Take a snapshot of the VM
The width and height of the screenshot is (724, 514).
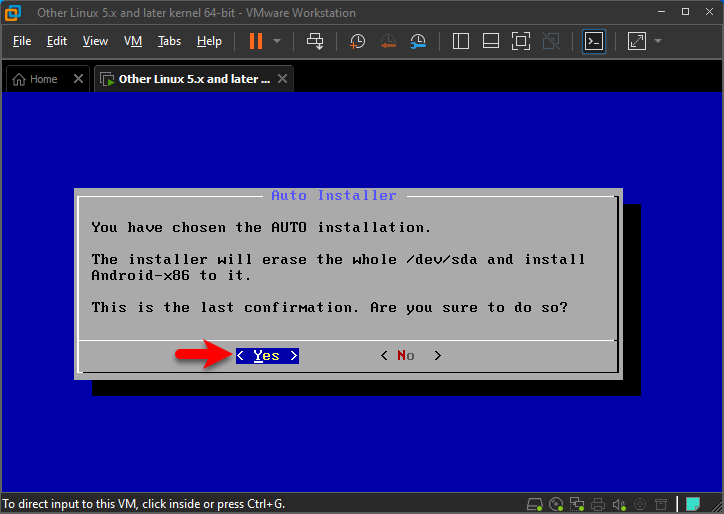357,41
